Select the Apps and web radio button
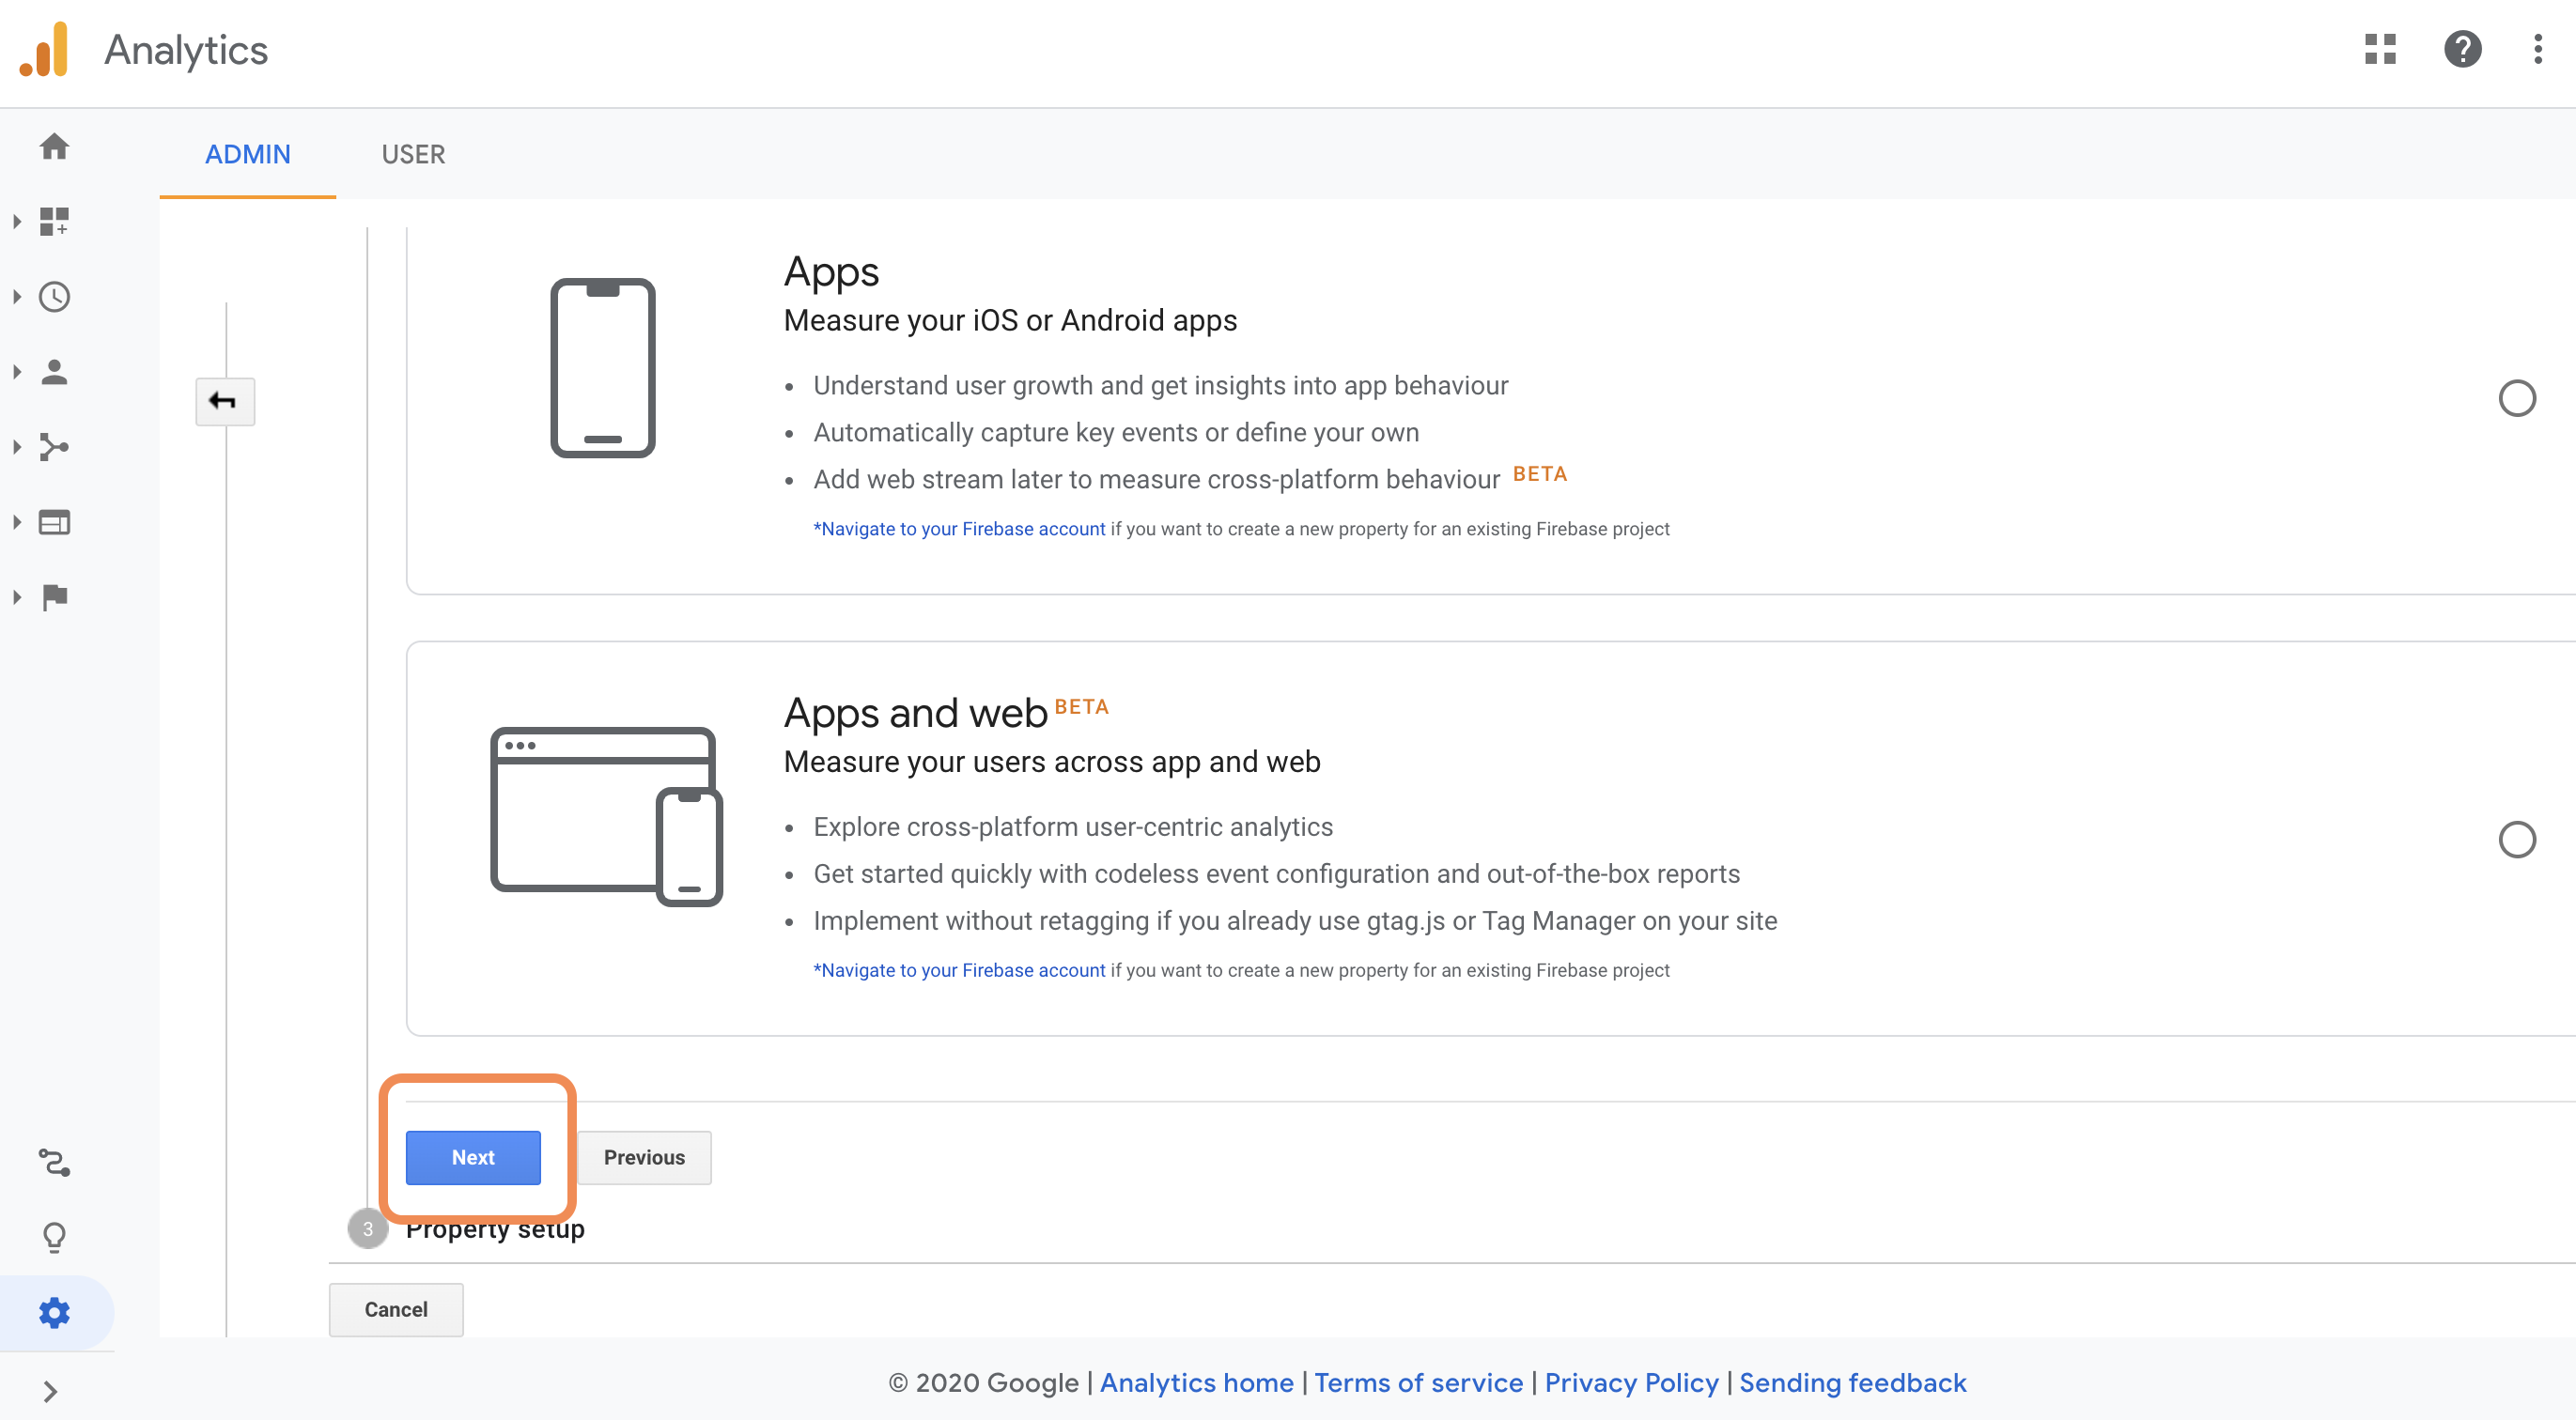The height and width of the screenshot is (1420, 2576). pos(2516,840)
